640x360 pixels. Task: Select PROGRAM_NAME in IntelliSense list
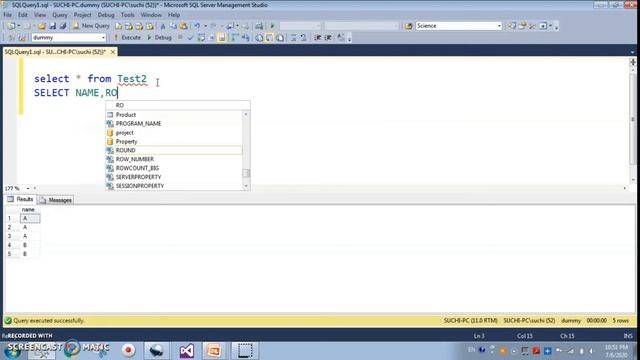tap(174, 124)
